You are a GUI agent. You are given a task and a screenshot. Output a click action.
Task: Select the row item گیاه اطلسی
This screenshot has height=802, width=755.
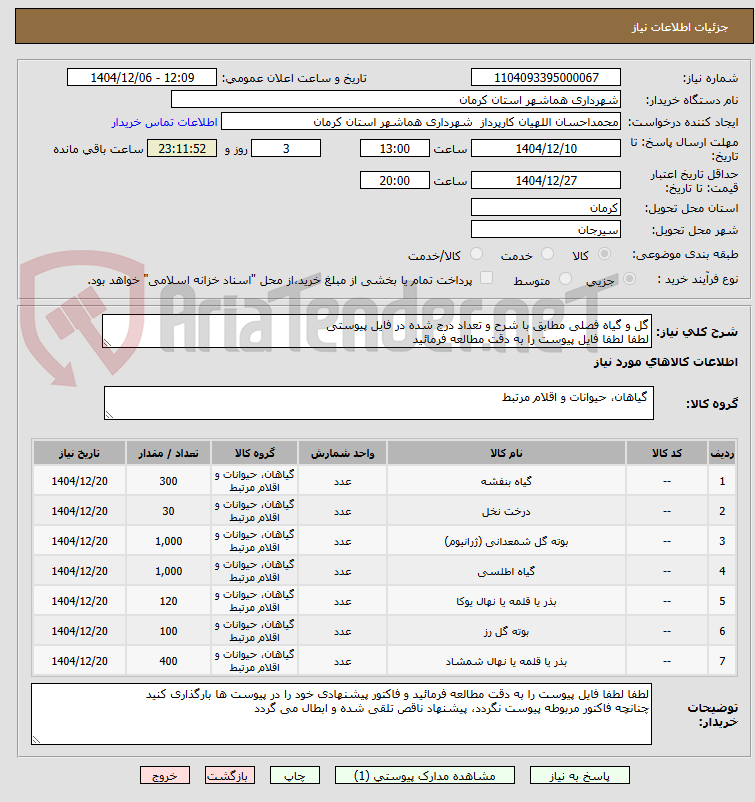(506, 571)
